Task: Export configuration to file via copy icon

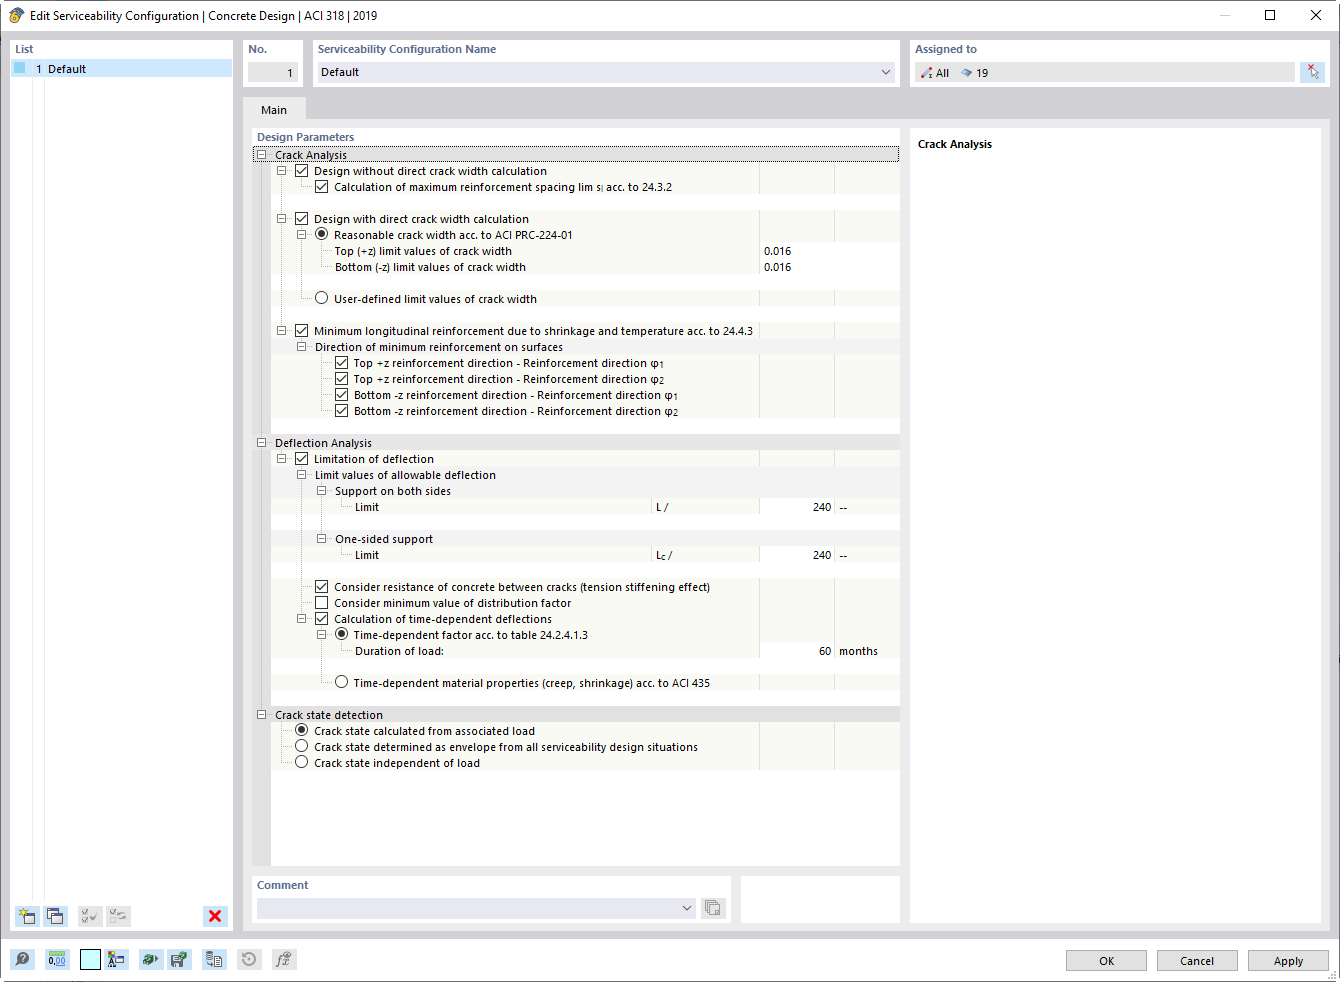Action: point(214,959)
